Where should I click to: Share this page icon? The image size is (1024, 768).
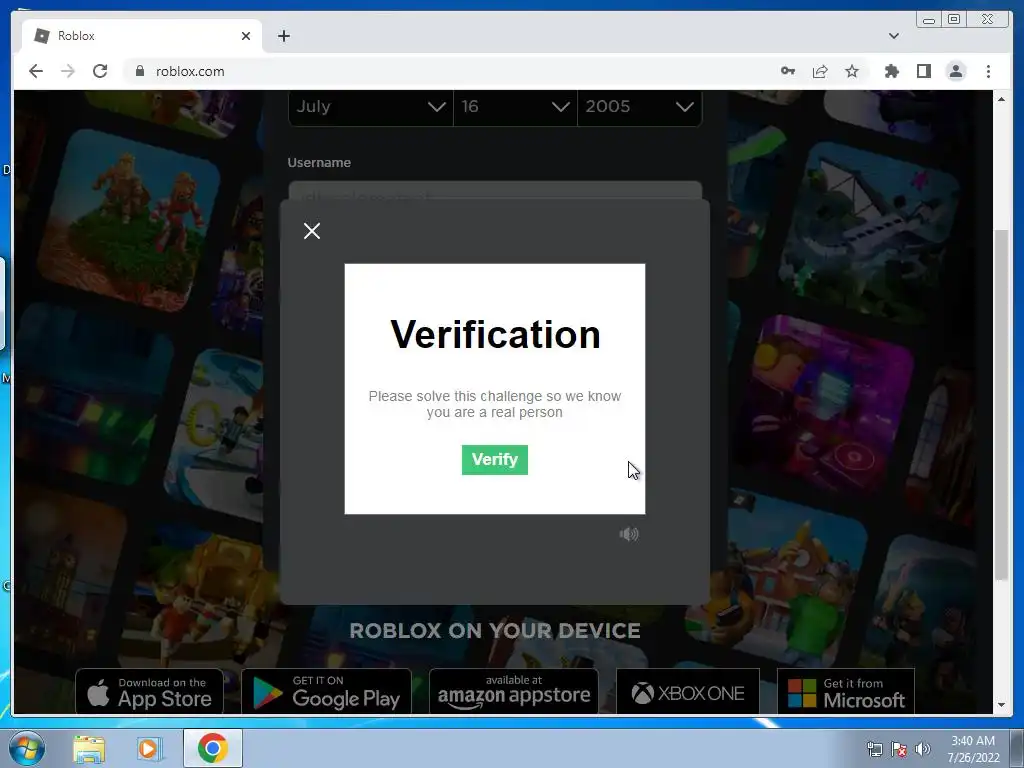(820, 71)
